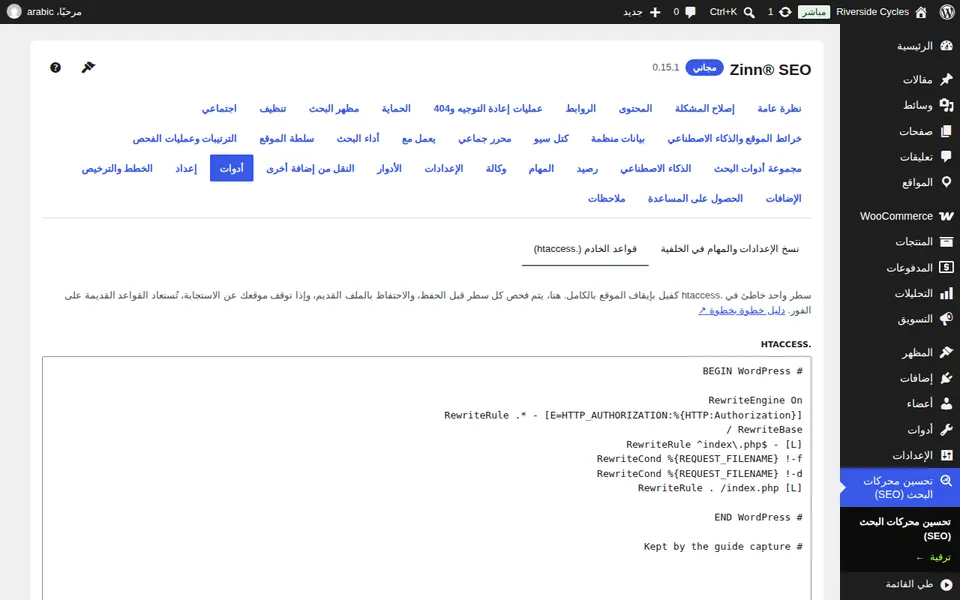960x600 pixels.
Task: Open the ملاحظات tab
Action: point(606,198)
